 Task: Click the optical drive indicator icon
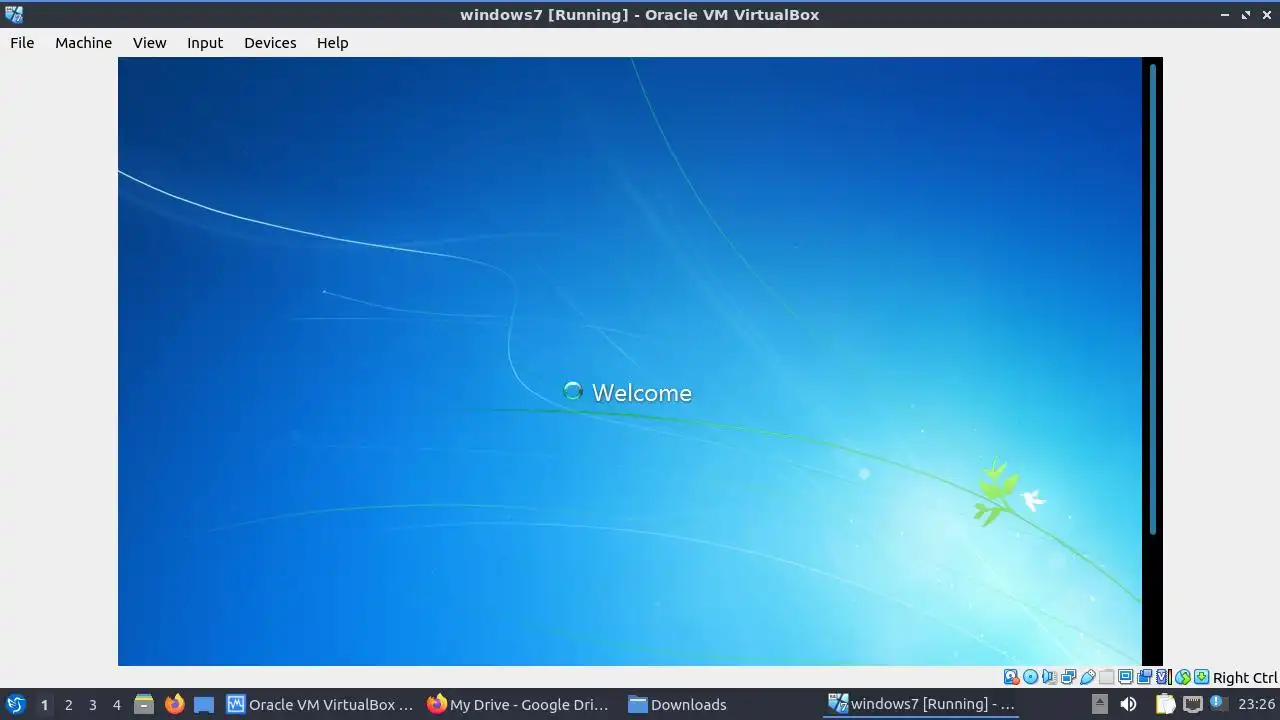tap(1031, 677)
